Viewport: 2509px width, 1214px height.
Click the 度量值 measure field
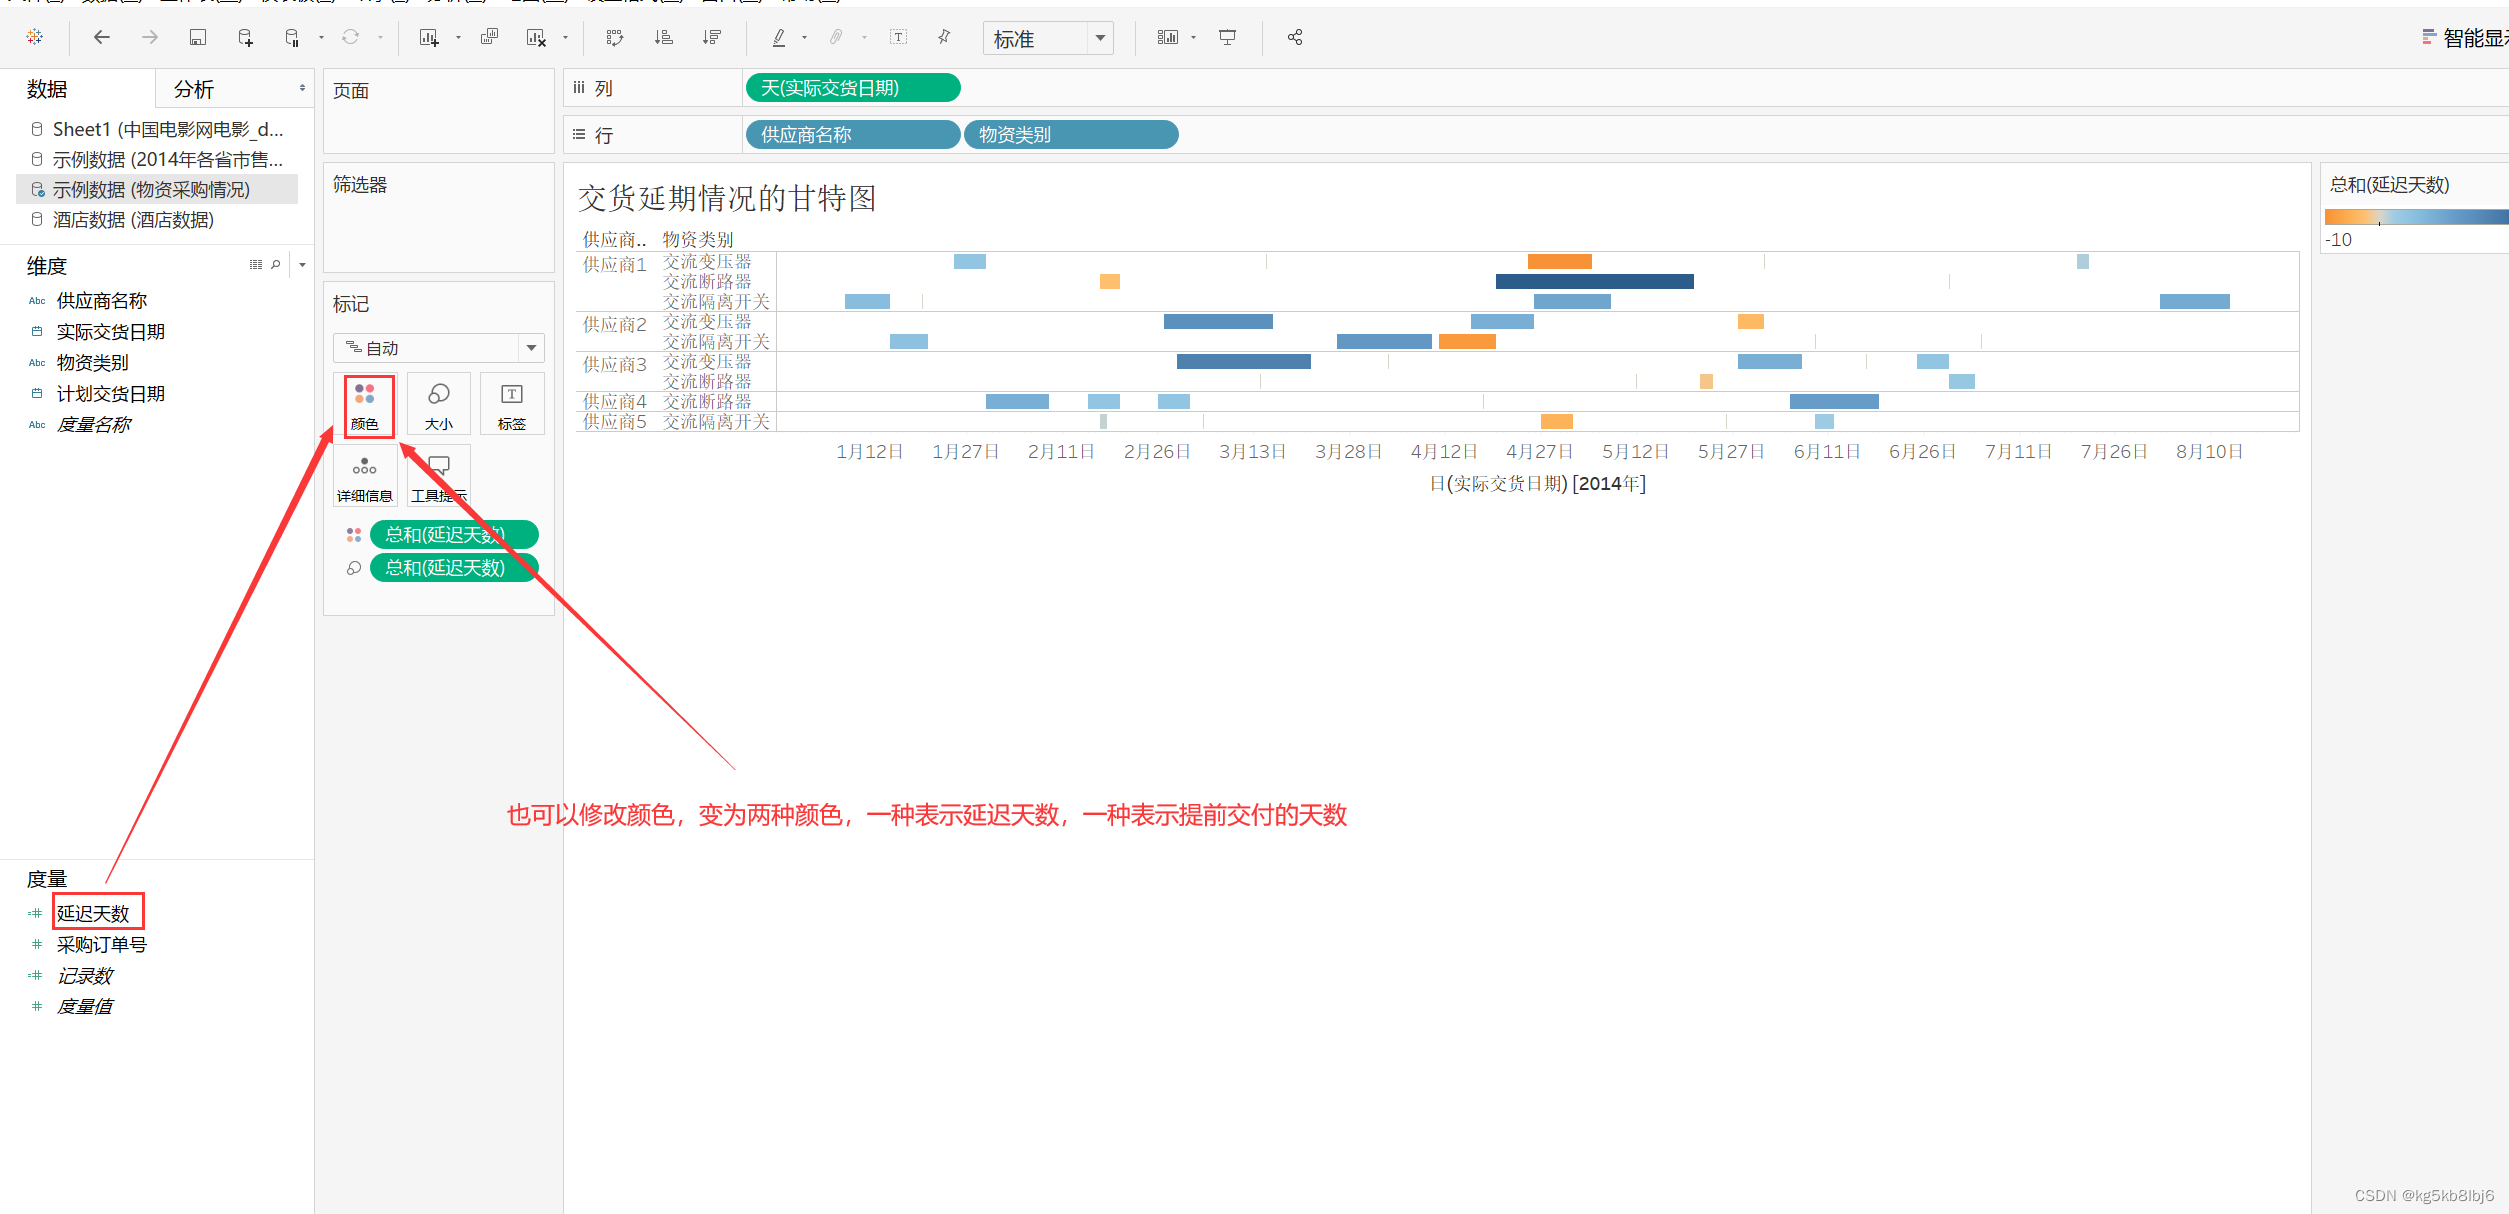tap(85, 1006)
